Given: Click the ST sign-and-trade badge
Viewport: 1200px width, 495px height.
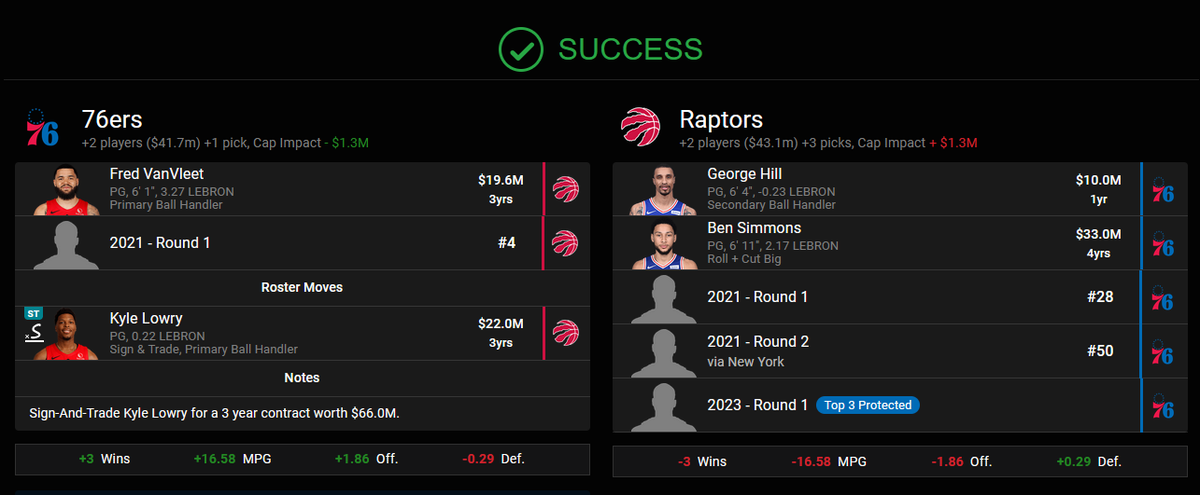Looking at the screenshot, I should (34, 314).
